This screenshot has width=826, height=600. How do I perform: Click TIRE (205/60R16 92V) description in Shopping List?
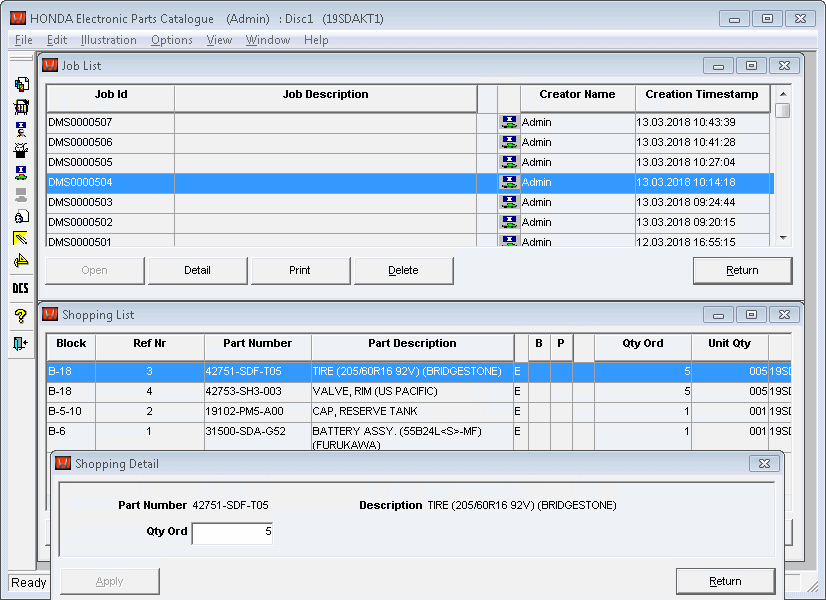point(407,371)
